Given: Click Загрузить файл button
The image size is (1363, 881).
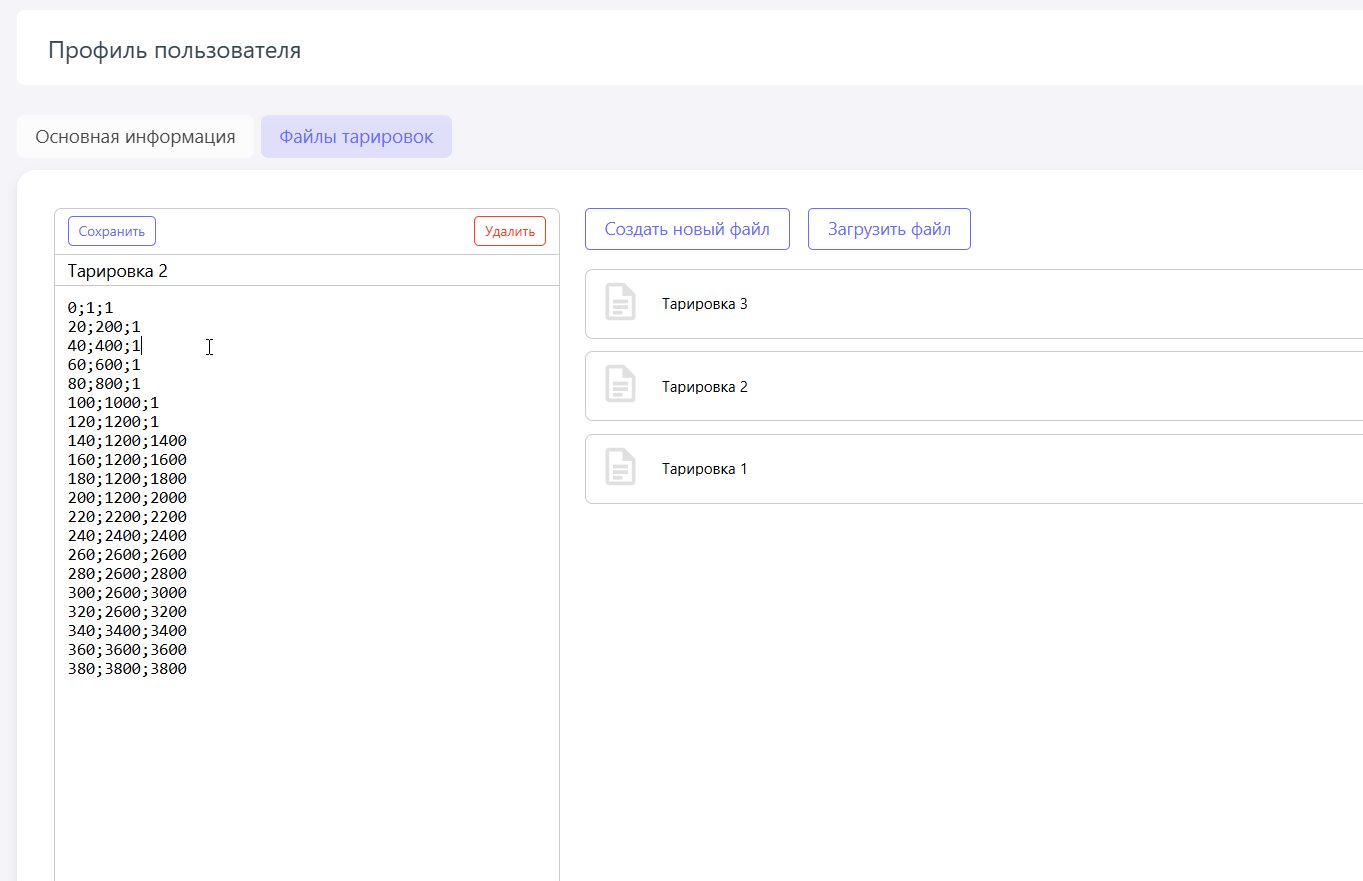Looking at the screenshot, I should point(889,229).
